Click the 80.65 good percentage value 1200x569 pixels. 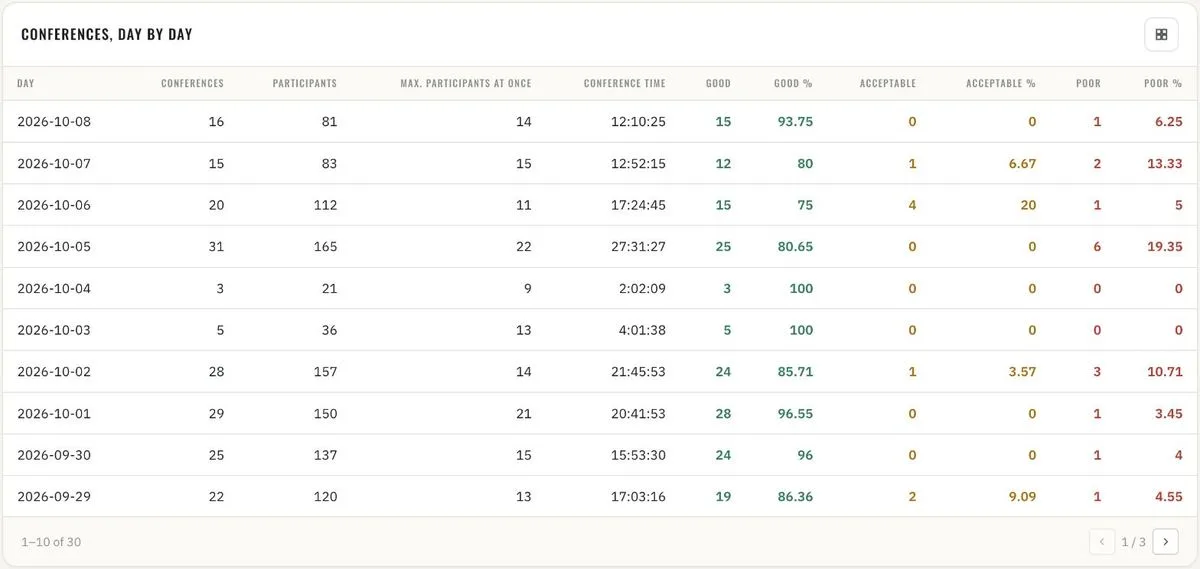pos(795,247)
